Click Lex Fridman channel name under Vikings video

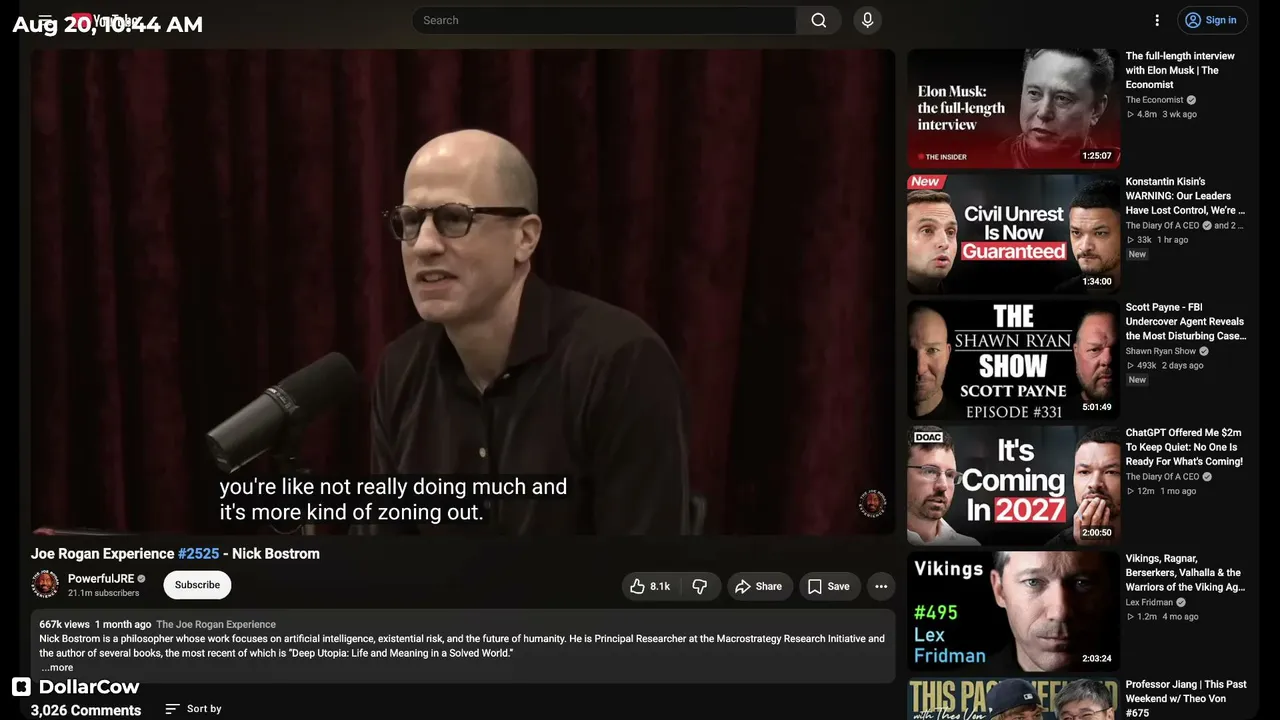pyautogui.click(x=1149, y=603)
